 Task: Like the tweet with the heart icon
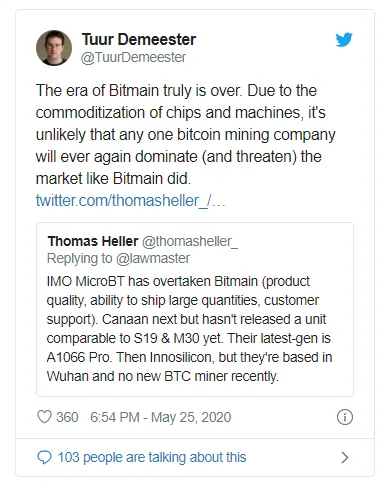[44, 417]
